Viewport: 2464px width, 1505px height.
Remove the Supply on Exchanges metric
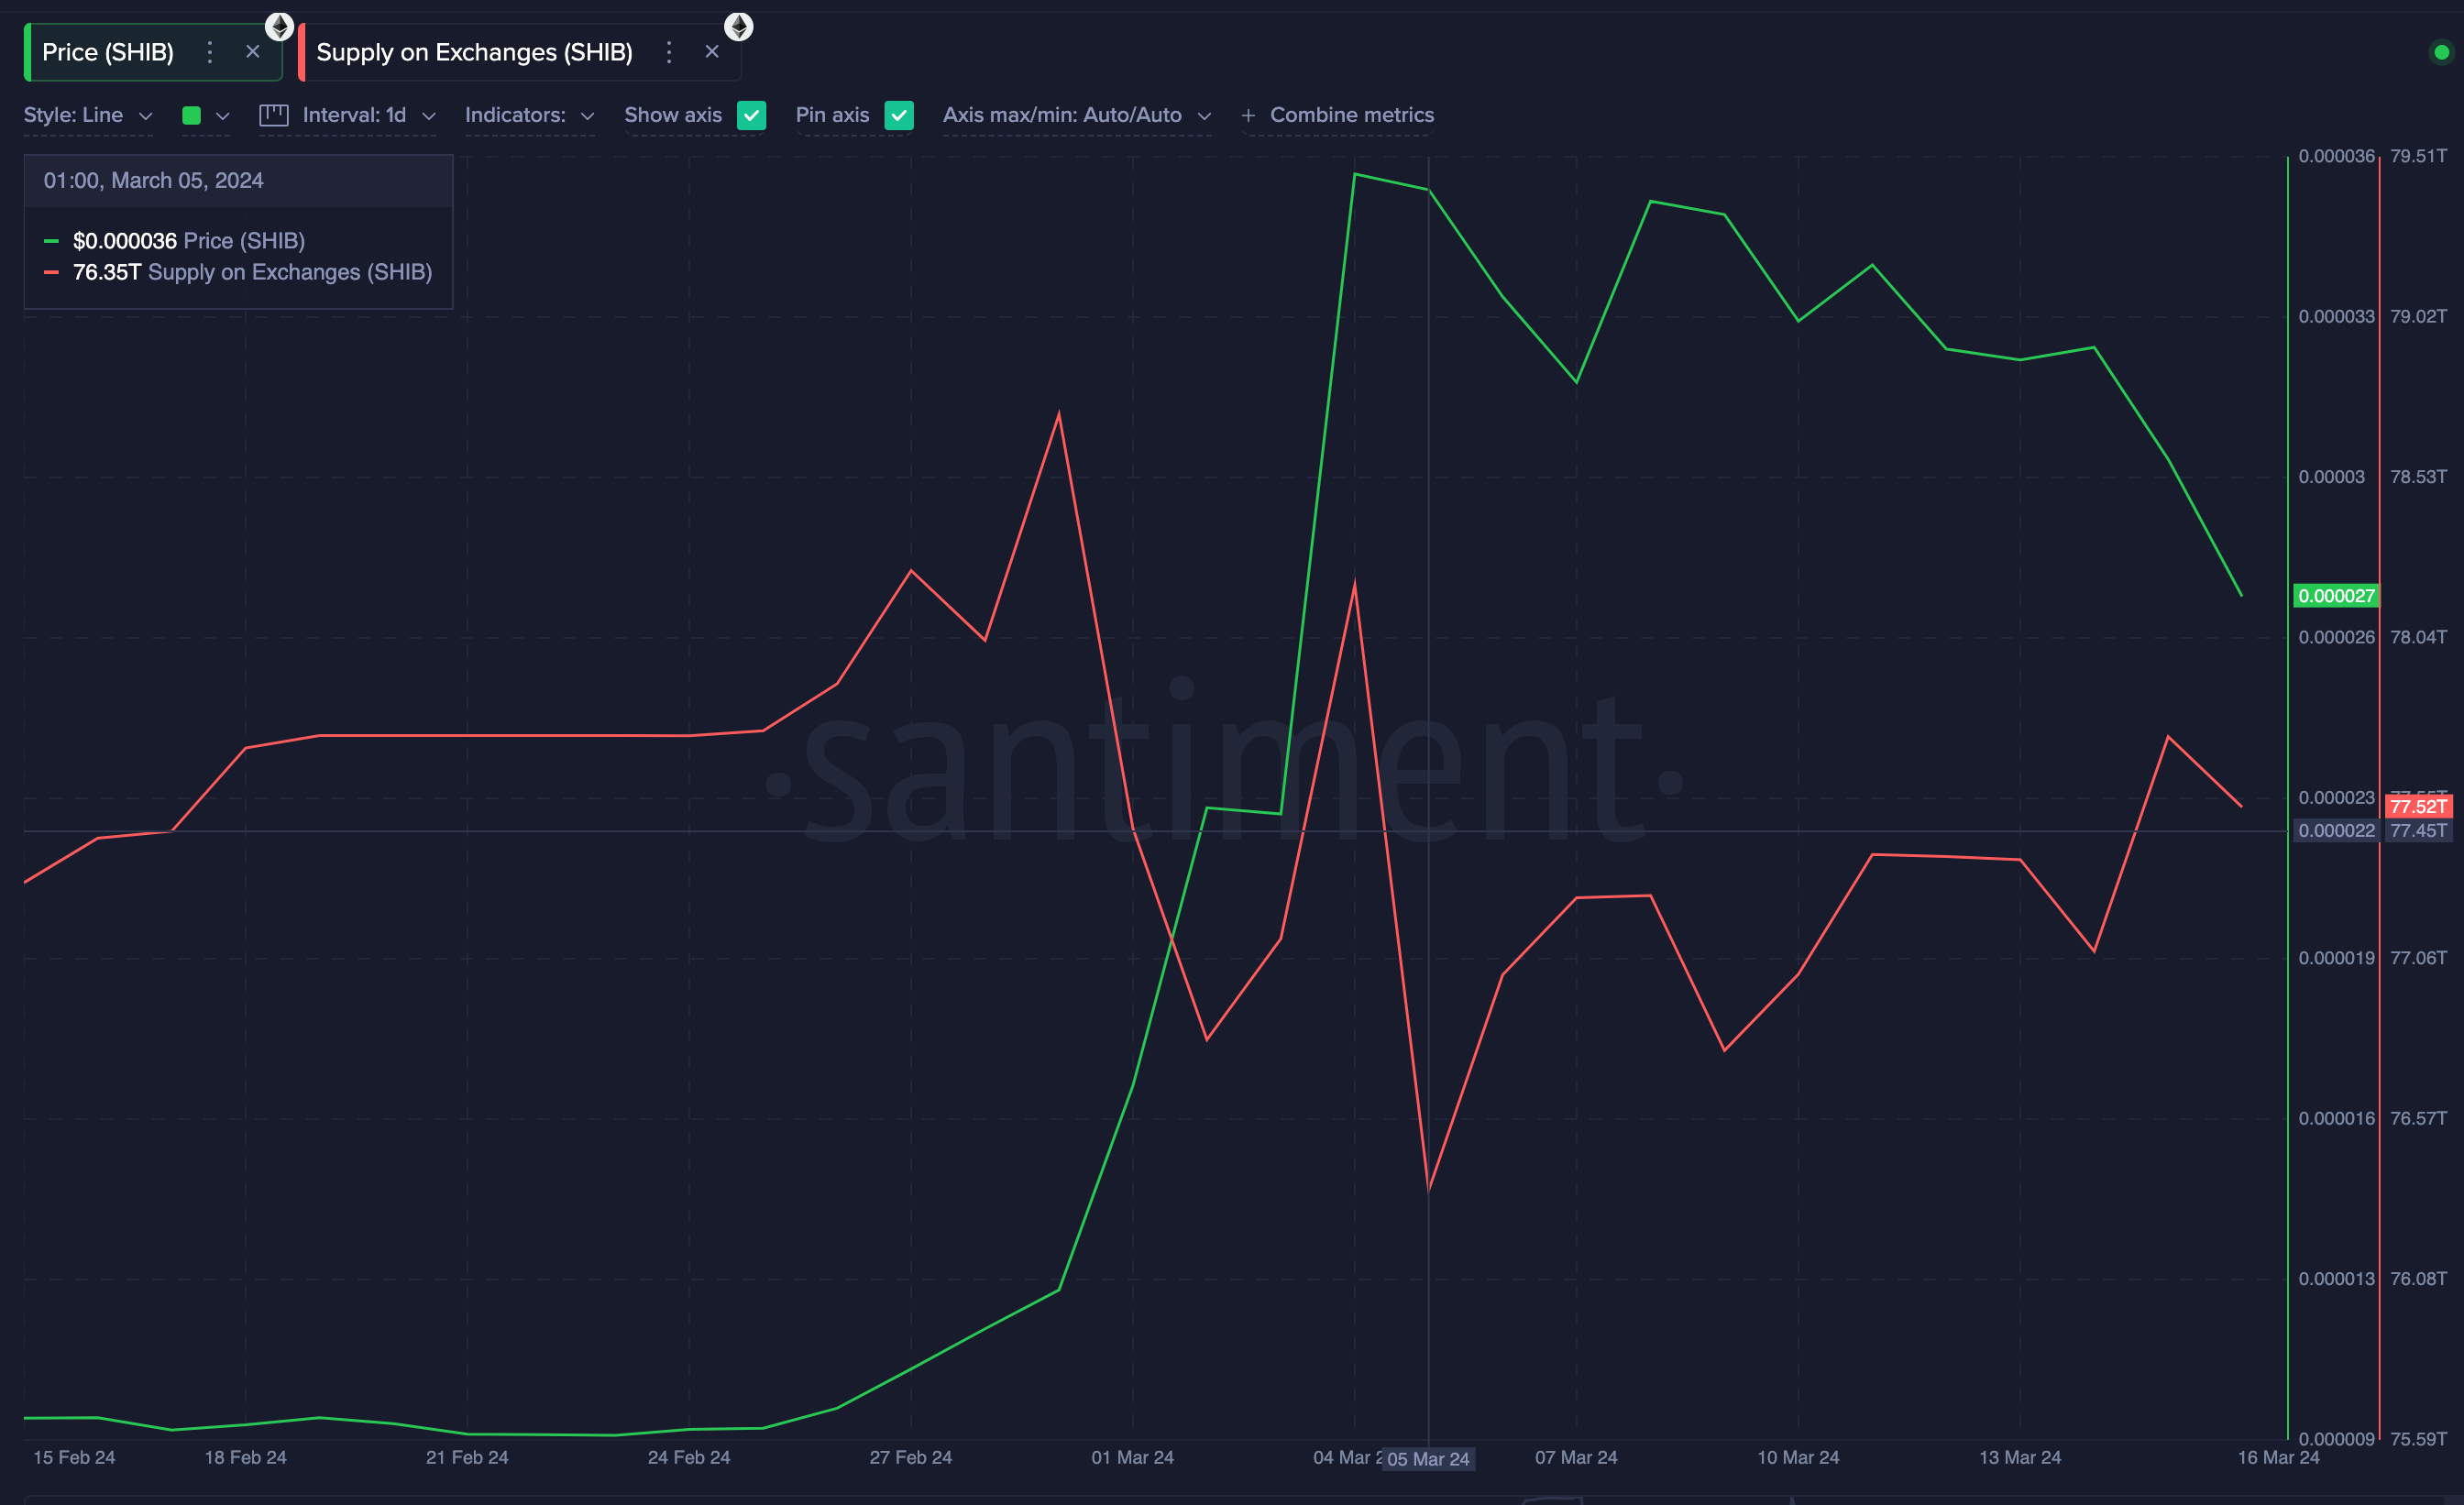(712, 52)
